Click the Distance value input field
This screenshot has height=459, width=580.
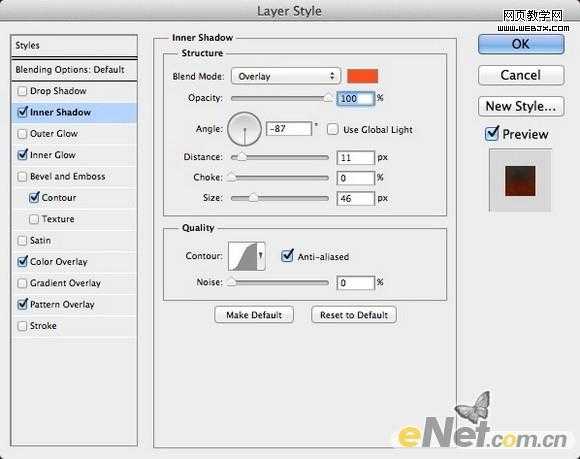(355, 158)
